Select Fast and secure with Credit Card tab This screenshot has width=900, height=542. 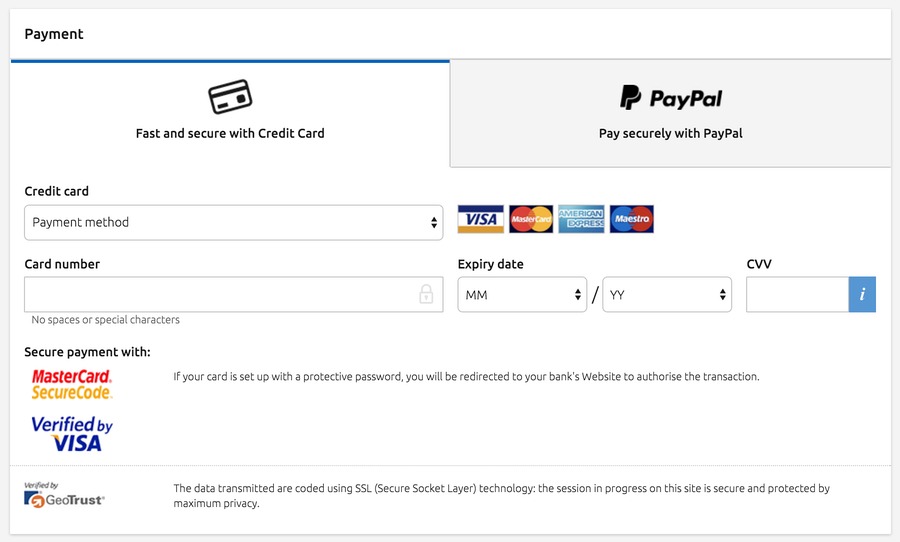[x=230, y=114]
